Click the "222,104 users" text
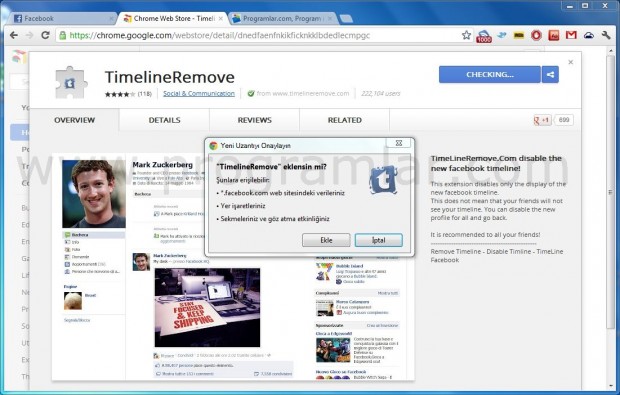The height and width of the screenshot is (395, 620). click(381, 94)
